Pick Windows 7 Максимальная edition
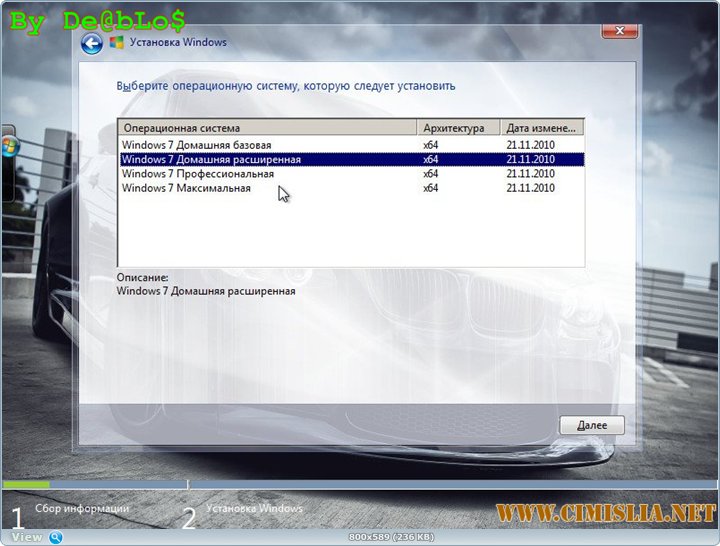The width and height of the screenshot is (720, 546). pos(186,188)
